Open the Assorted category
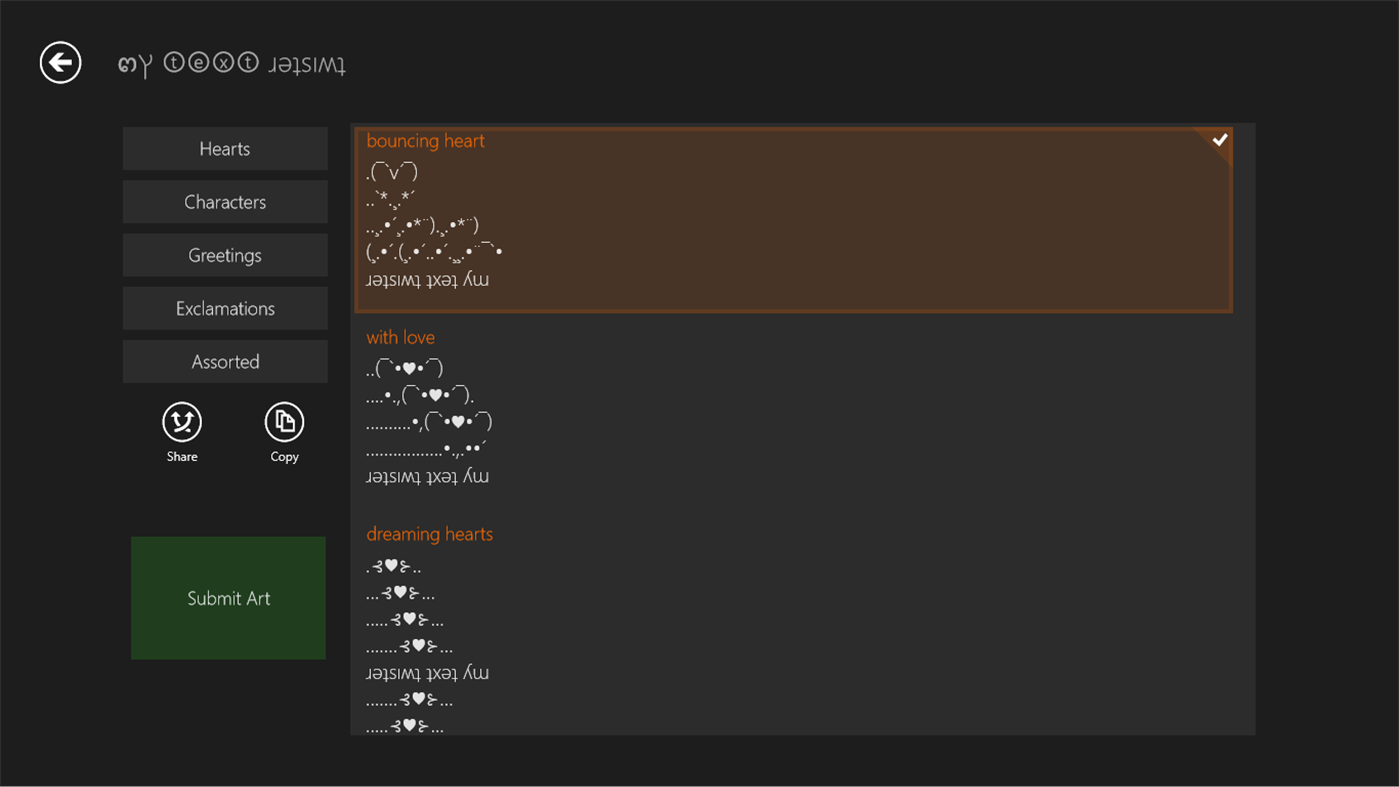Image resolution: width=1399 pixels, height=787 pixels. click(224, 361)
